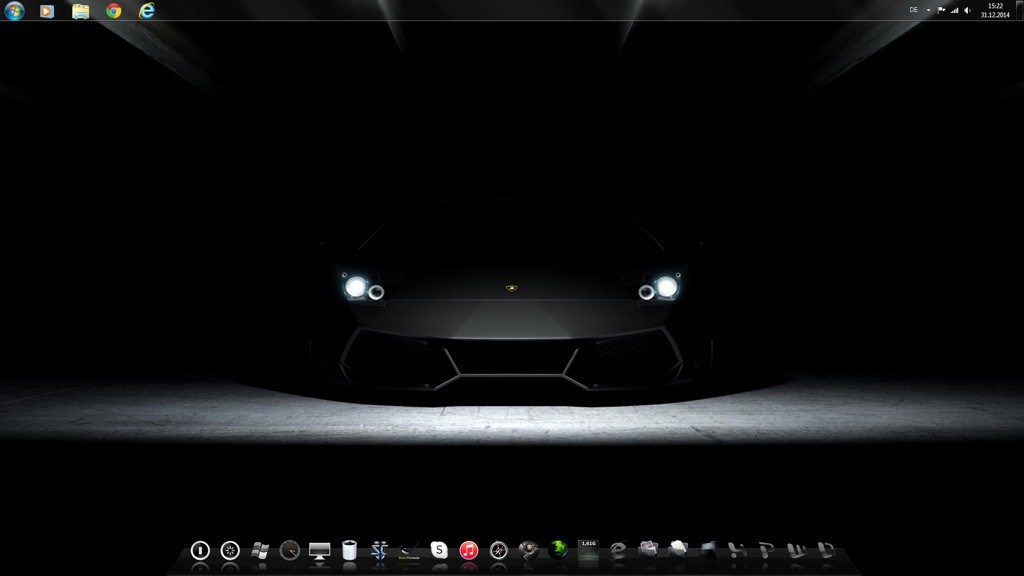1024x576 pixels.
Task: Open the Windows Start orb
Action: click(14, 11)
